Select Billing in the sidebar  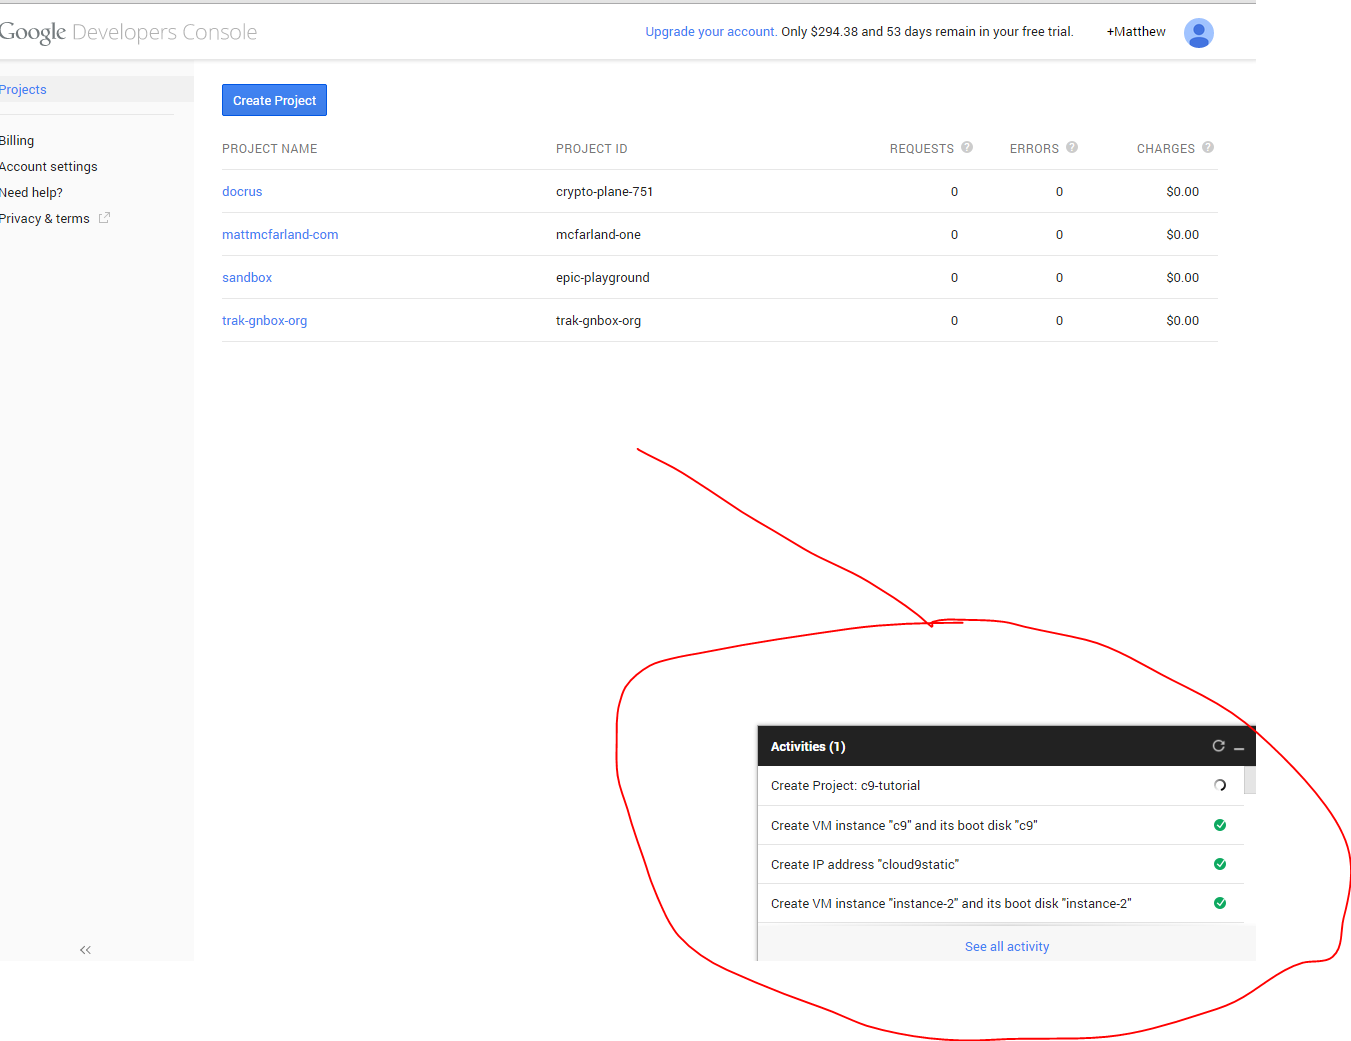click(17, 140)
